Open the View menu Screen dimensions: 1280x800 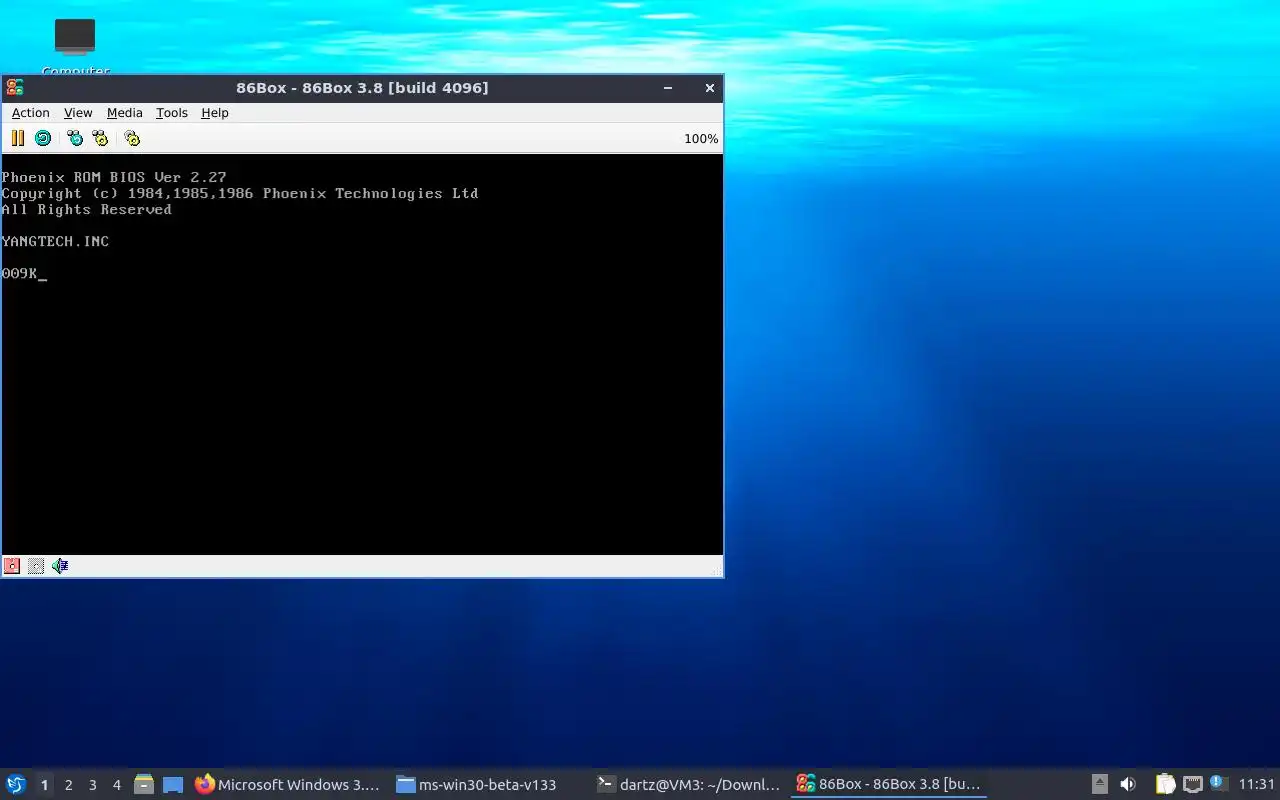78,113
